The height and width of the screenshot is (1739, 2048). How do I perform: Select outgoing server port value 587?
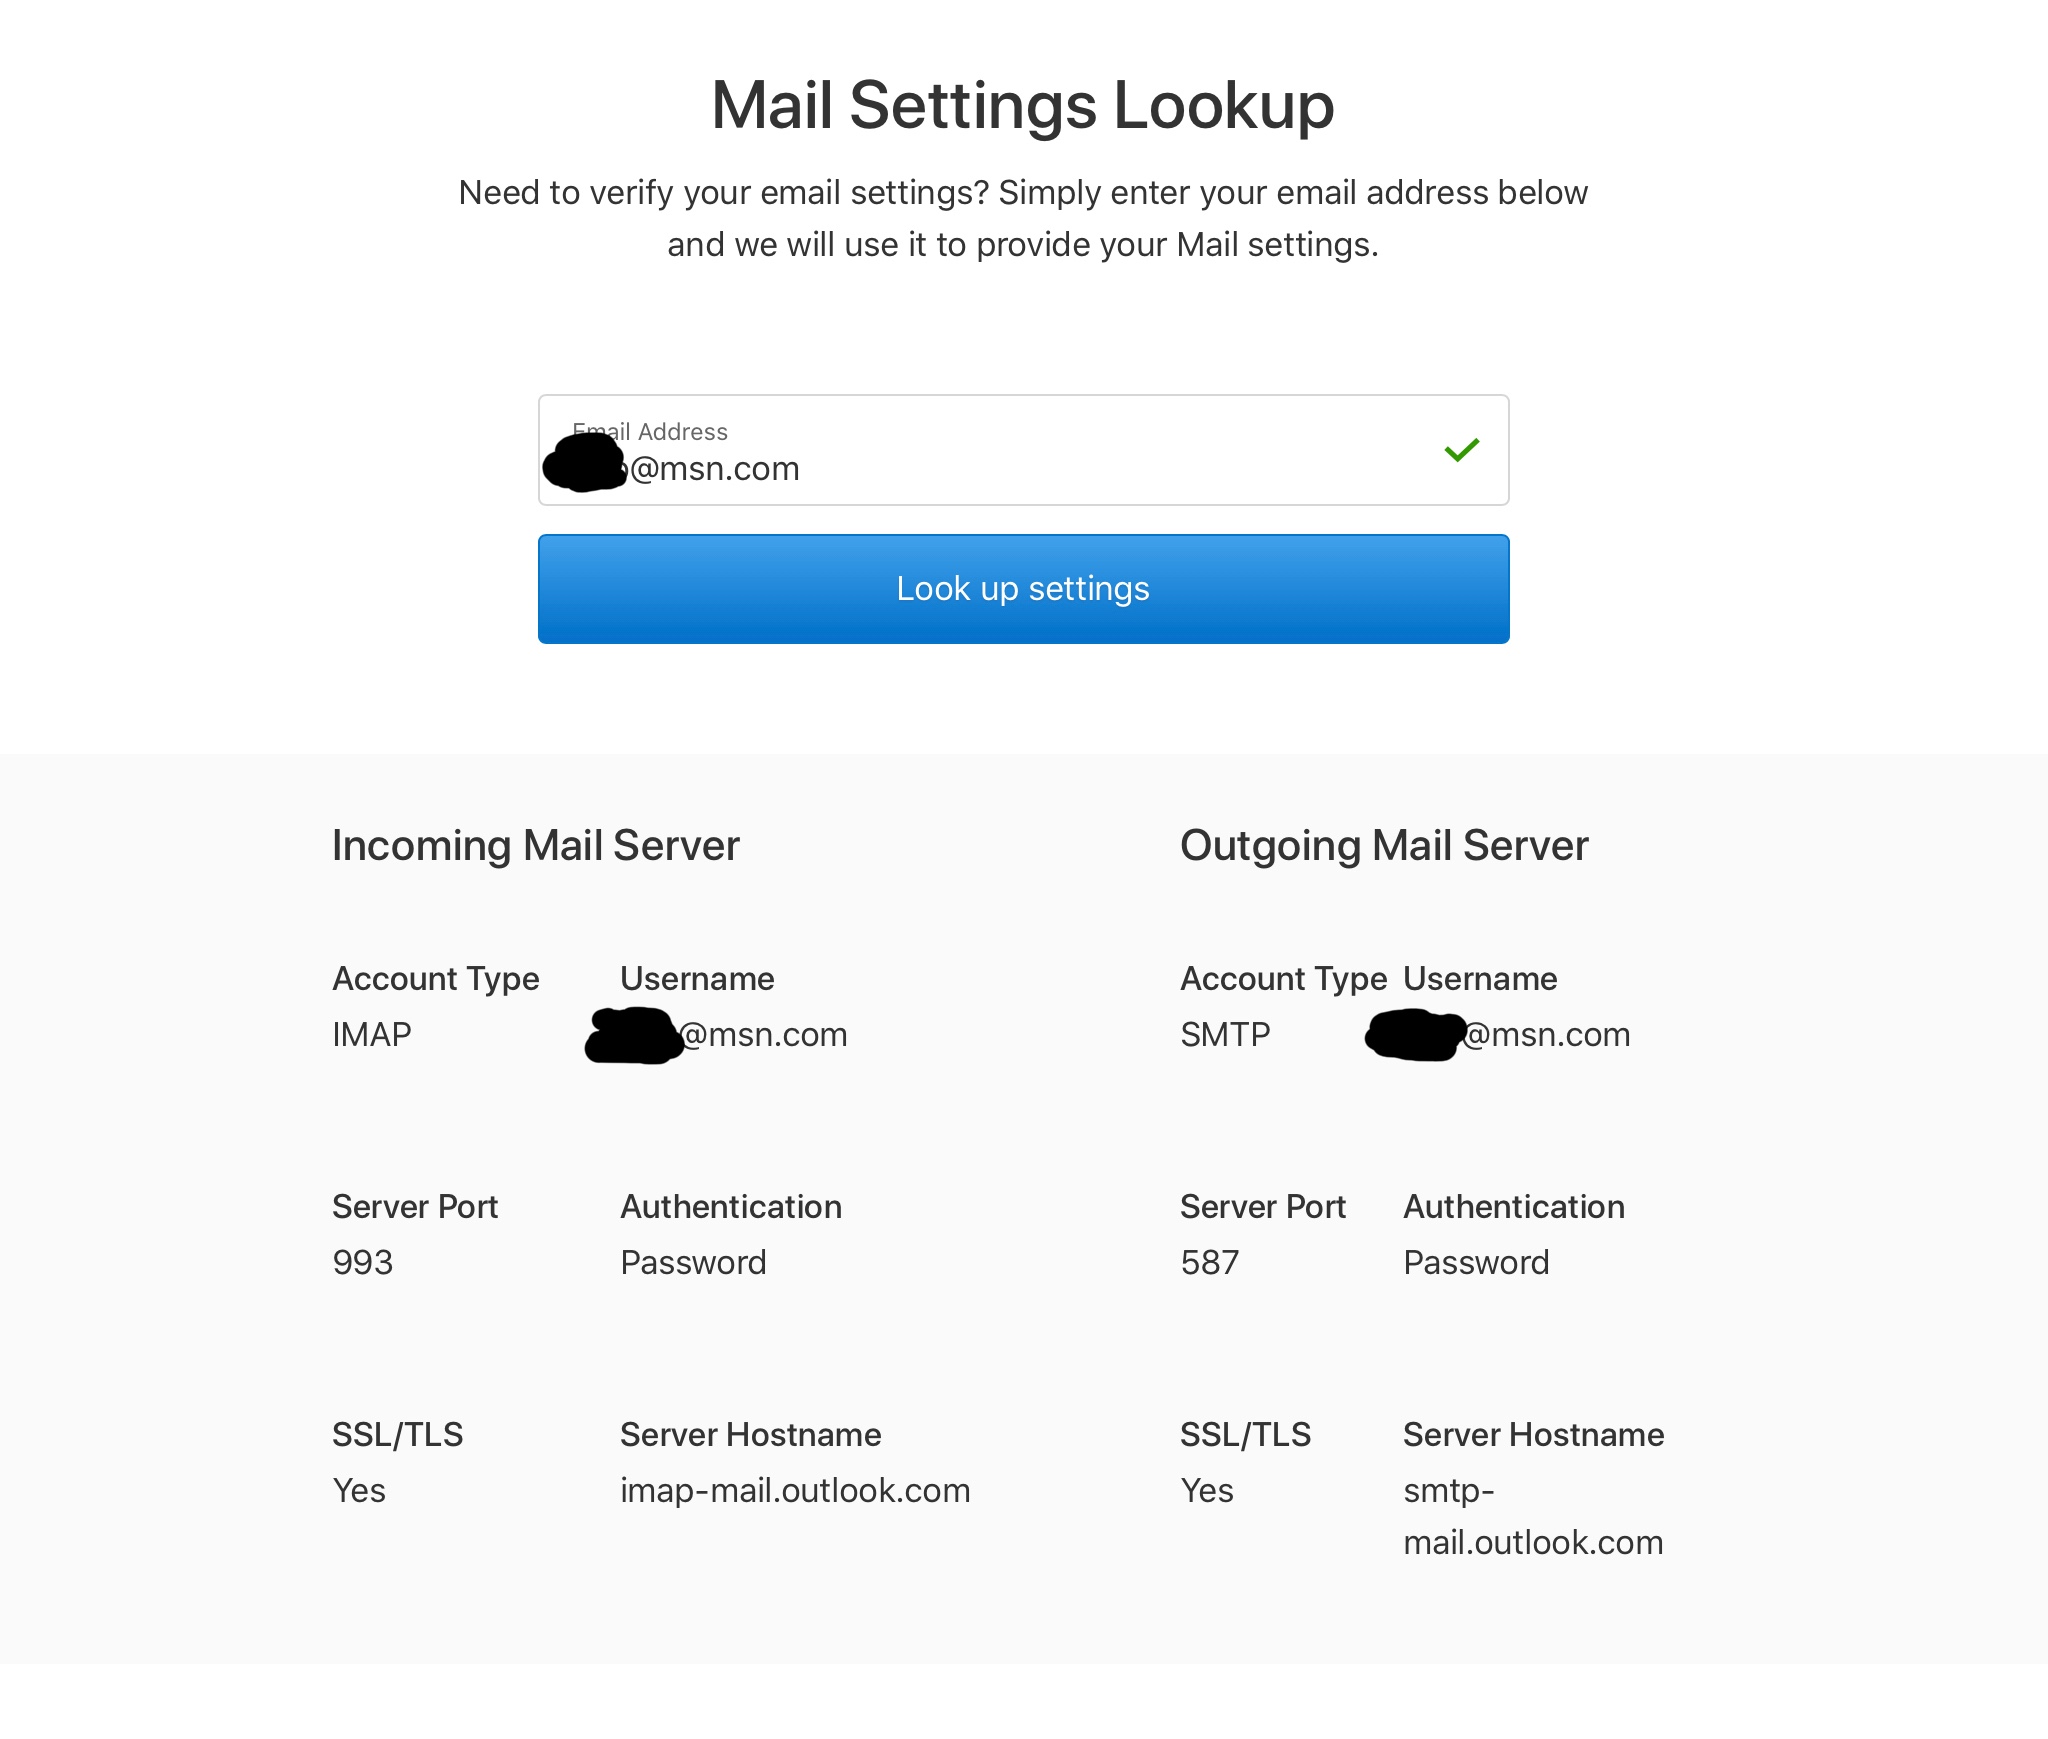click(1209, 1262)
